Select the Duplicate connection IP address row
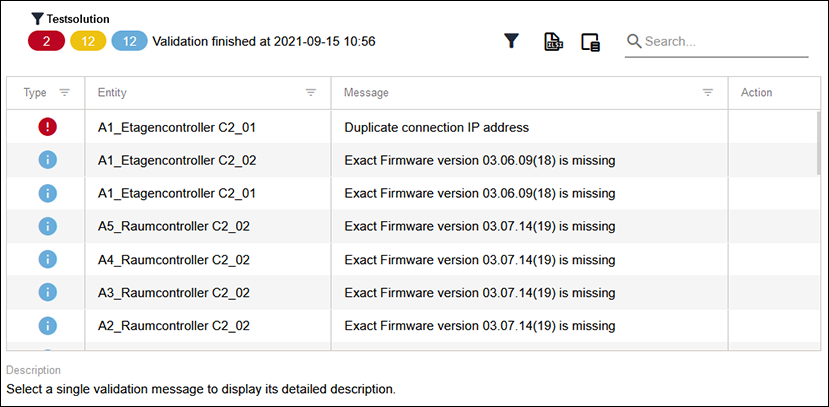Viewport: 829px width, 407px height. coord(411,127)
